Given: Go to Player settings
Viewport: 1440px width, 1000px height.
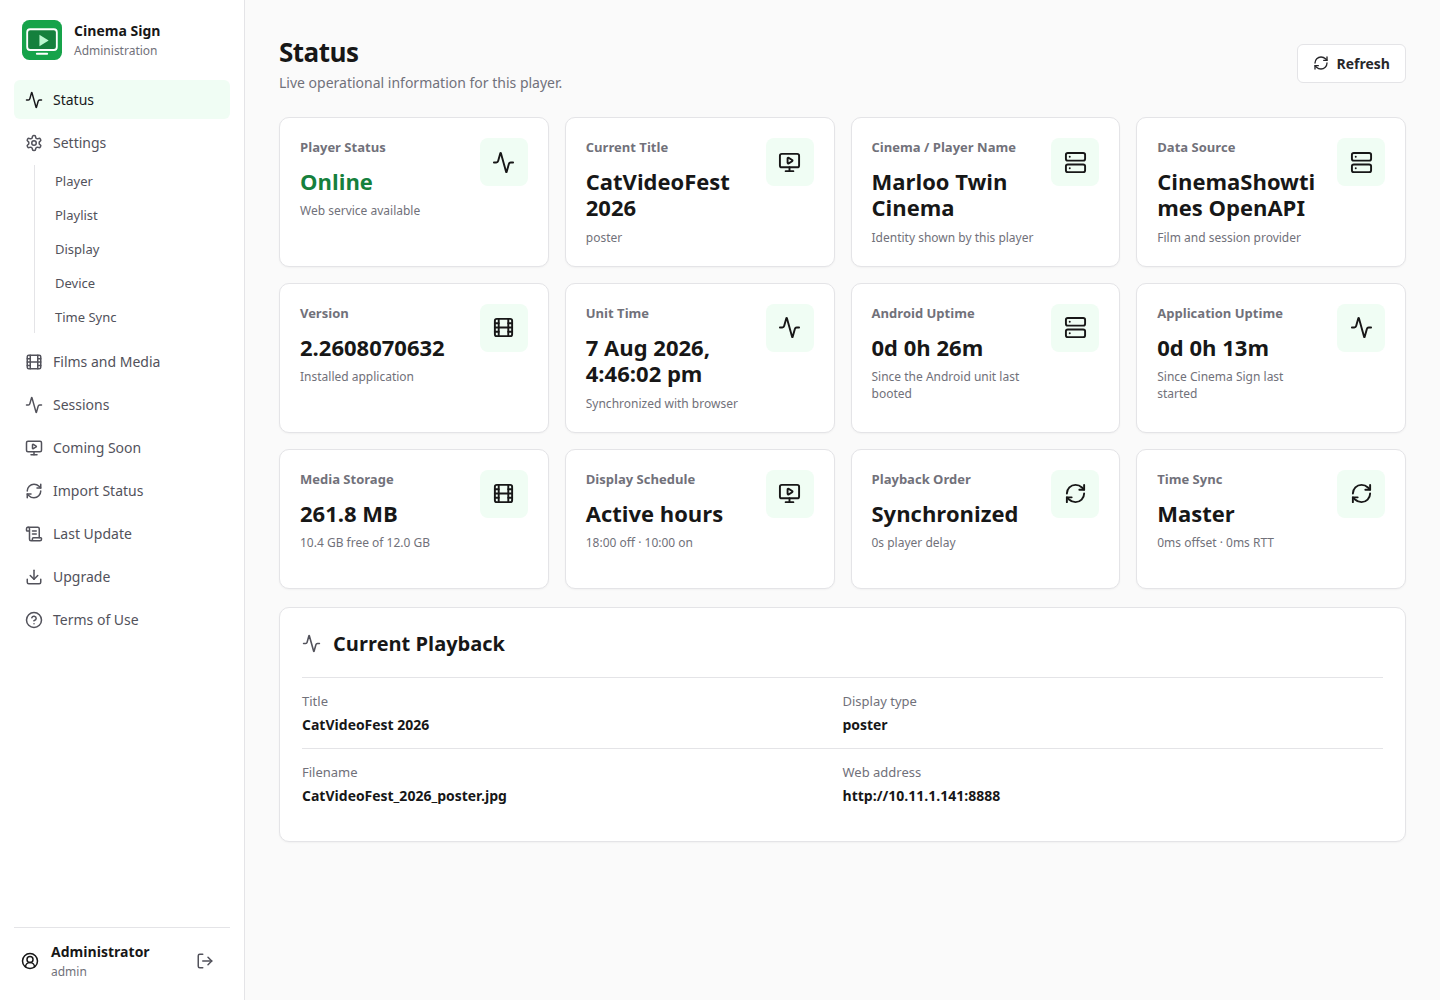Looking at the screenshot, I should coord(138,181).
